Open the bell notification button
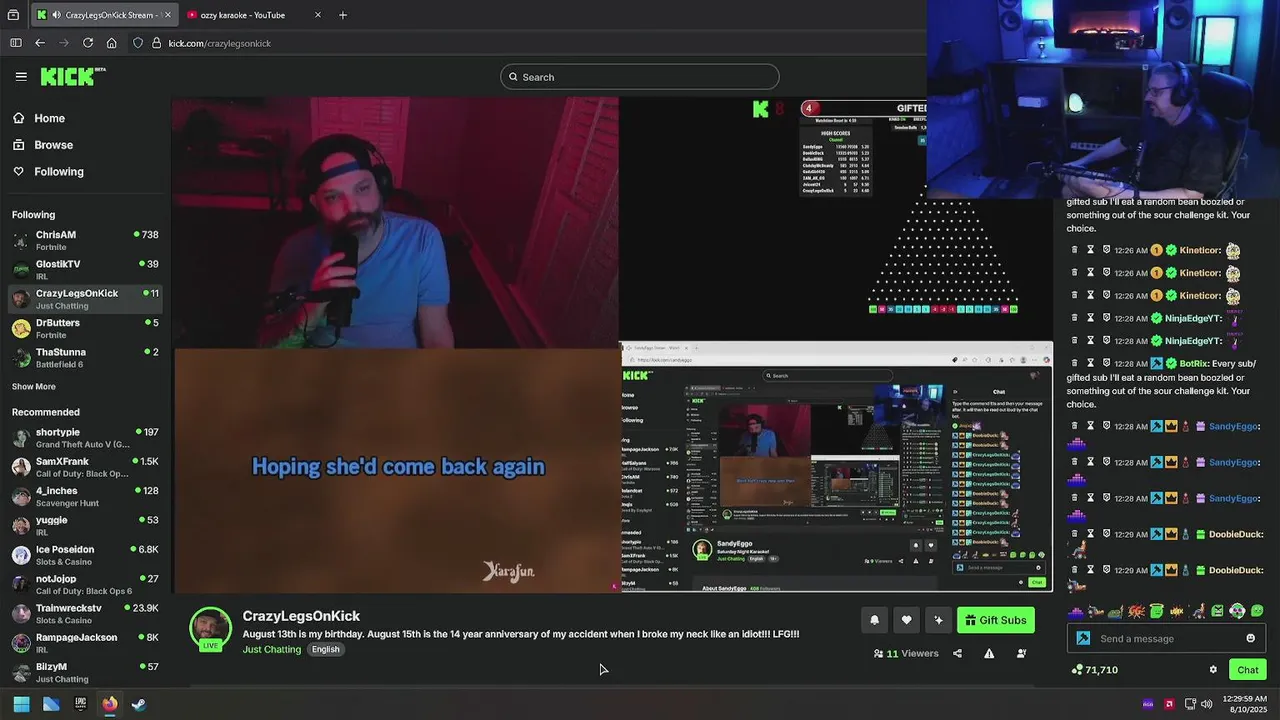This screenshot has width=1280, height=720. coord(874,620)
